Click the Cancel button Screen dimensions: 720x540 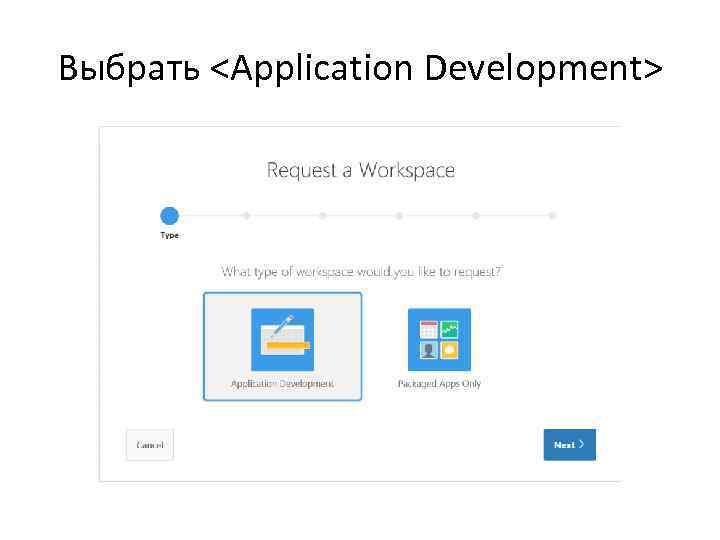pos(150,444)
